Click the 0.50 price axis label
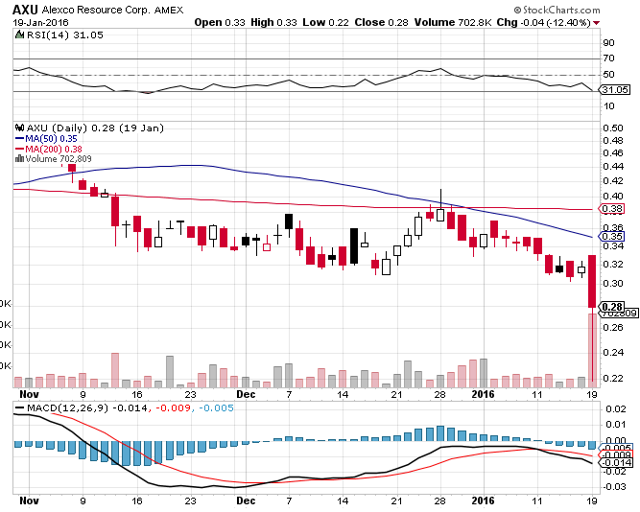The height and width of the screenshot is (512, 640). pos(613,128)
